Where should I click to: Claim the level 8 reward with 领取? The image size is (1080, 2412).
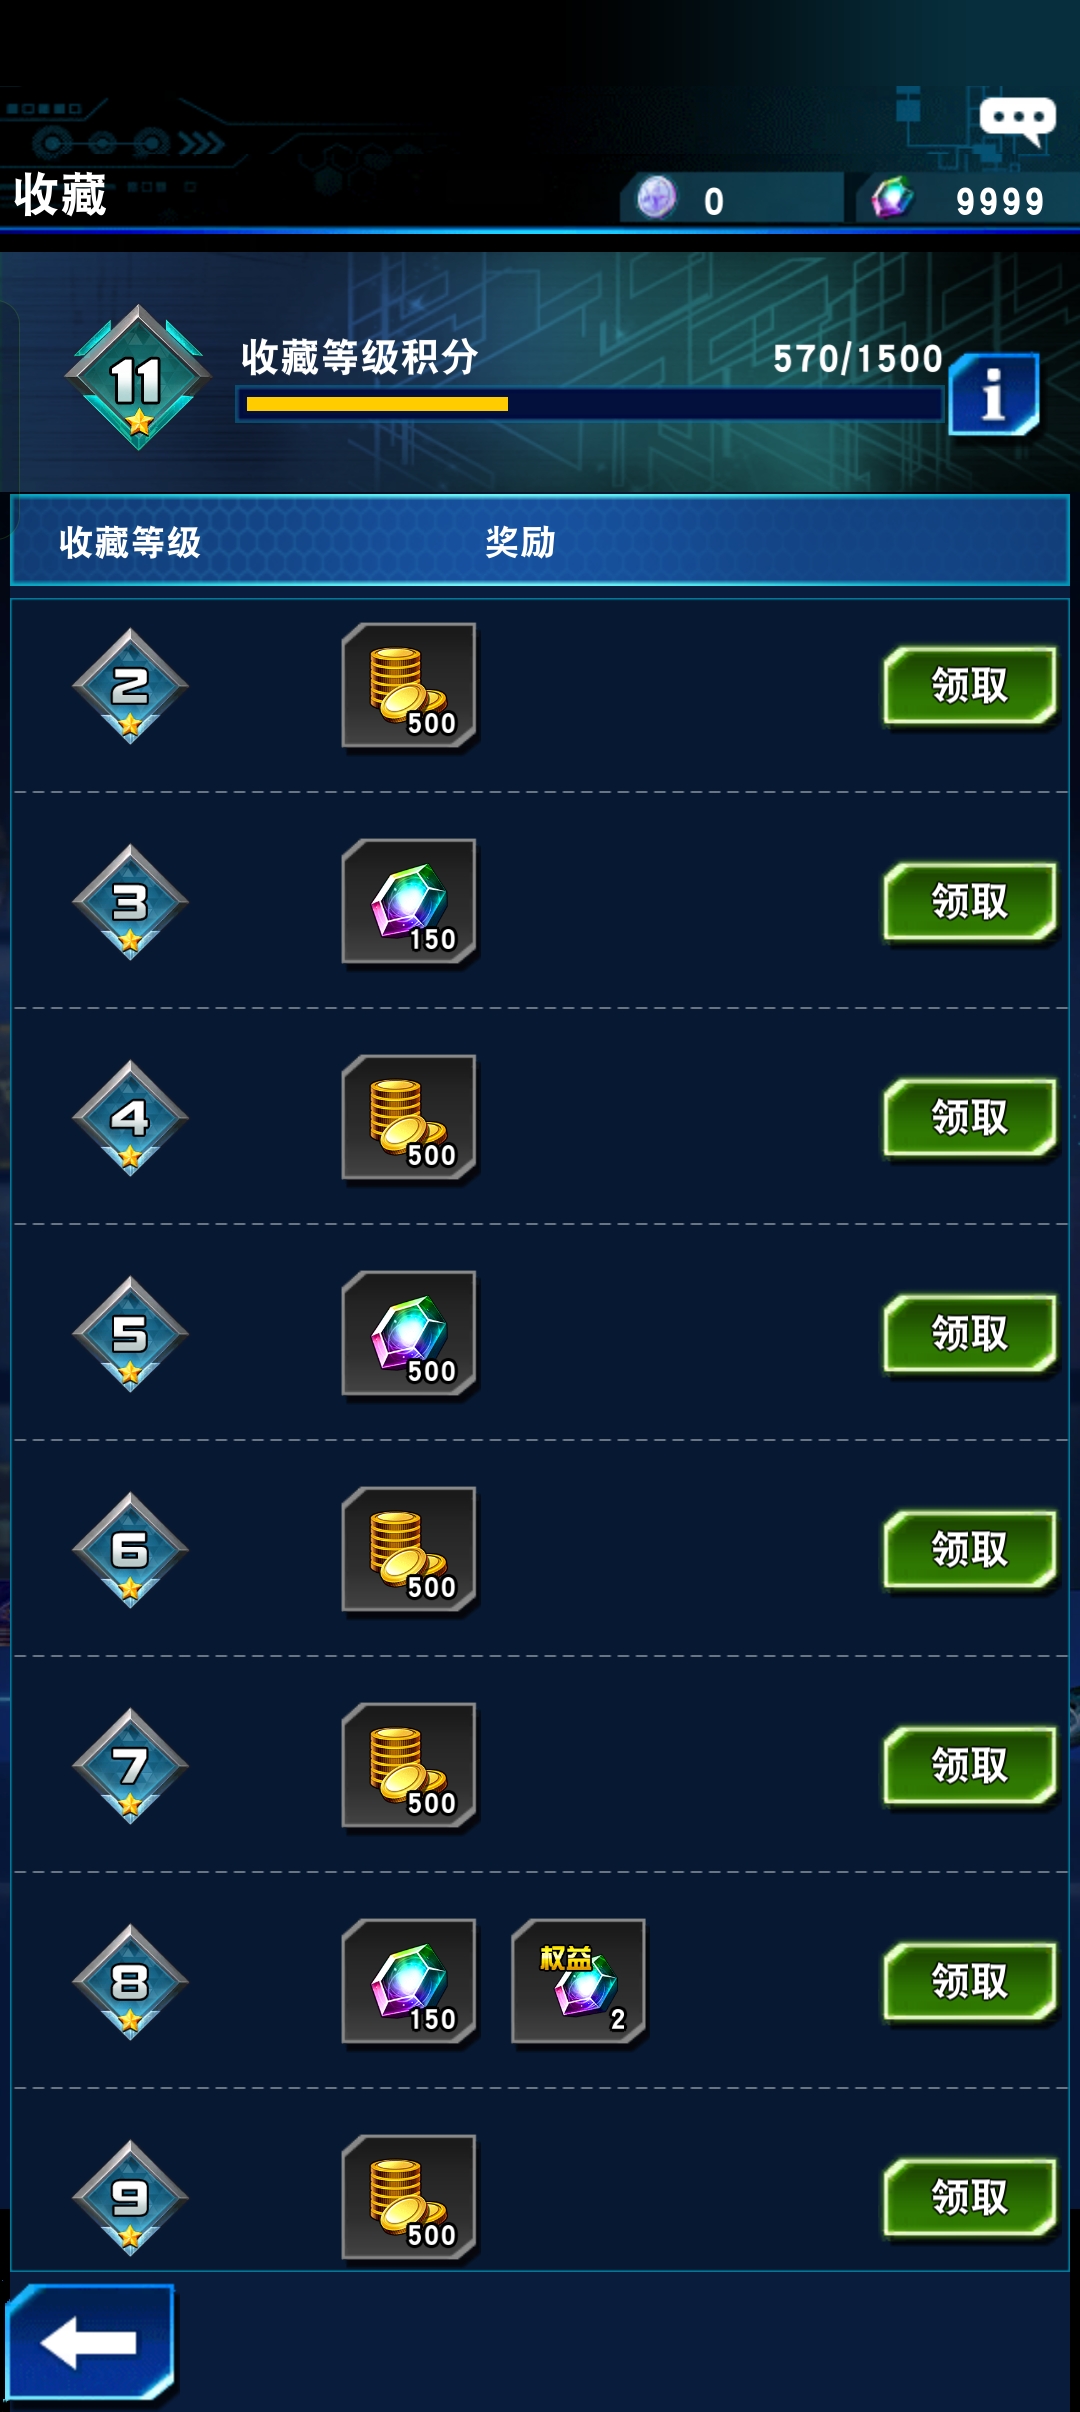pos(970,1982)
